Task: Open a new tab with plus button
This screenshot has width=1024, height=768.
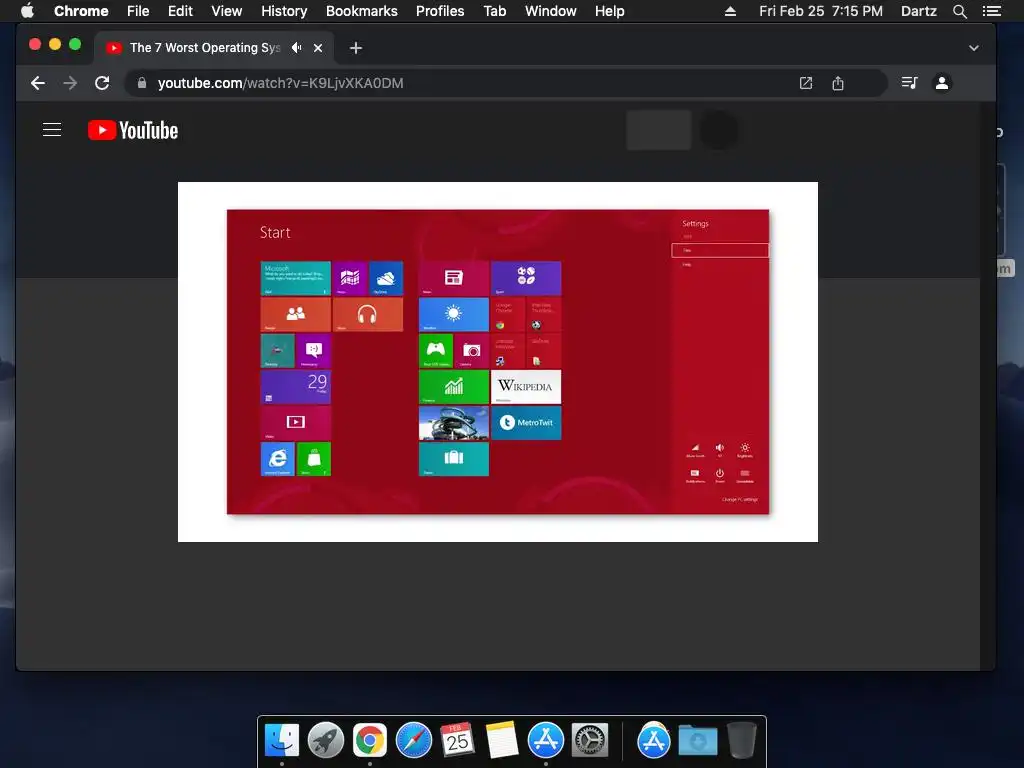Action: 355,48
